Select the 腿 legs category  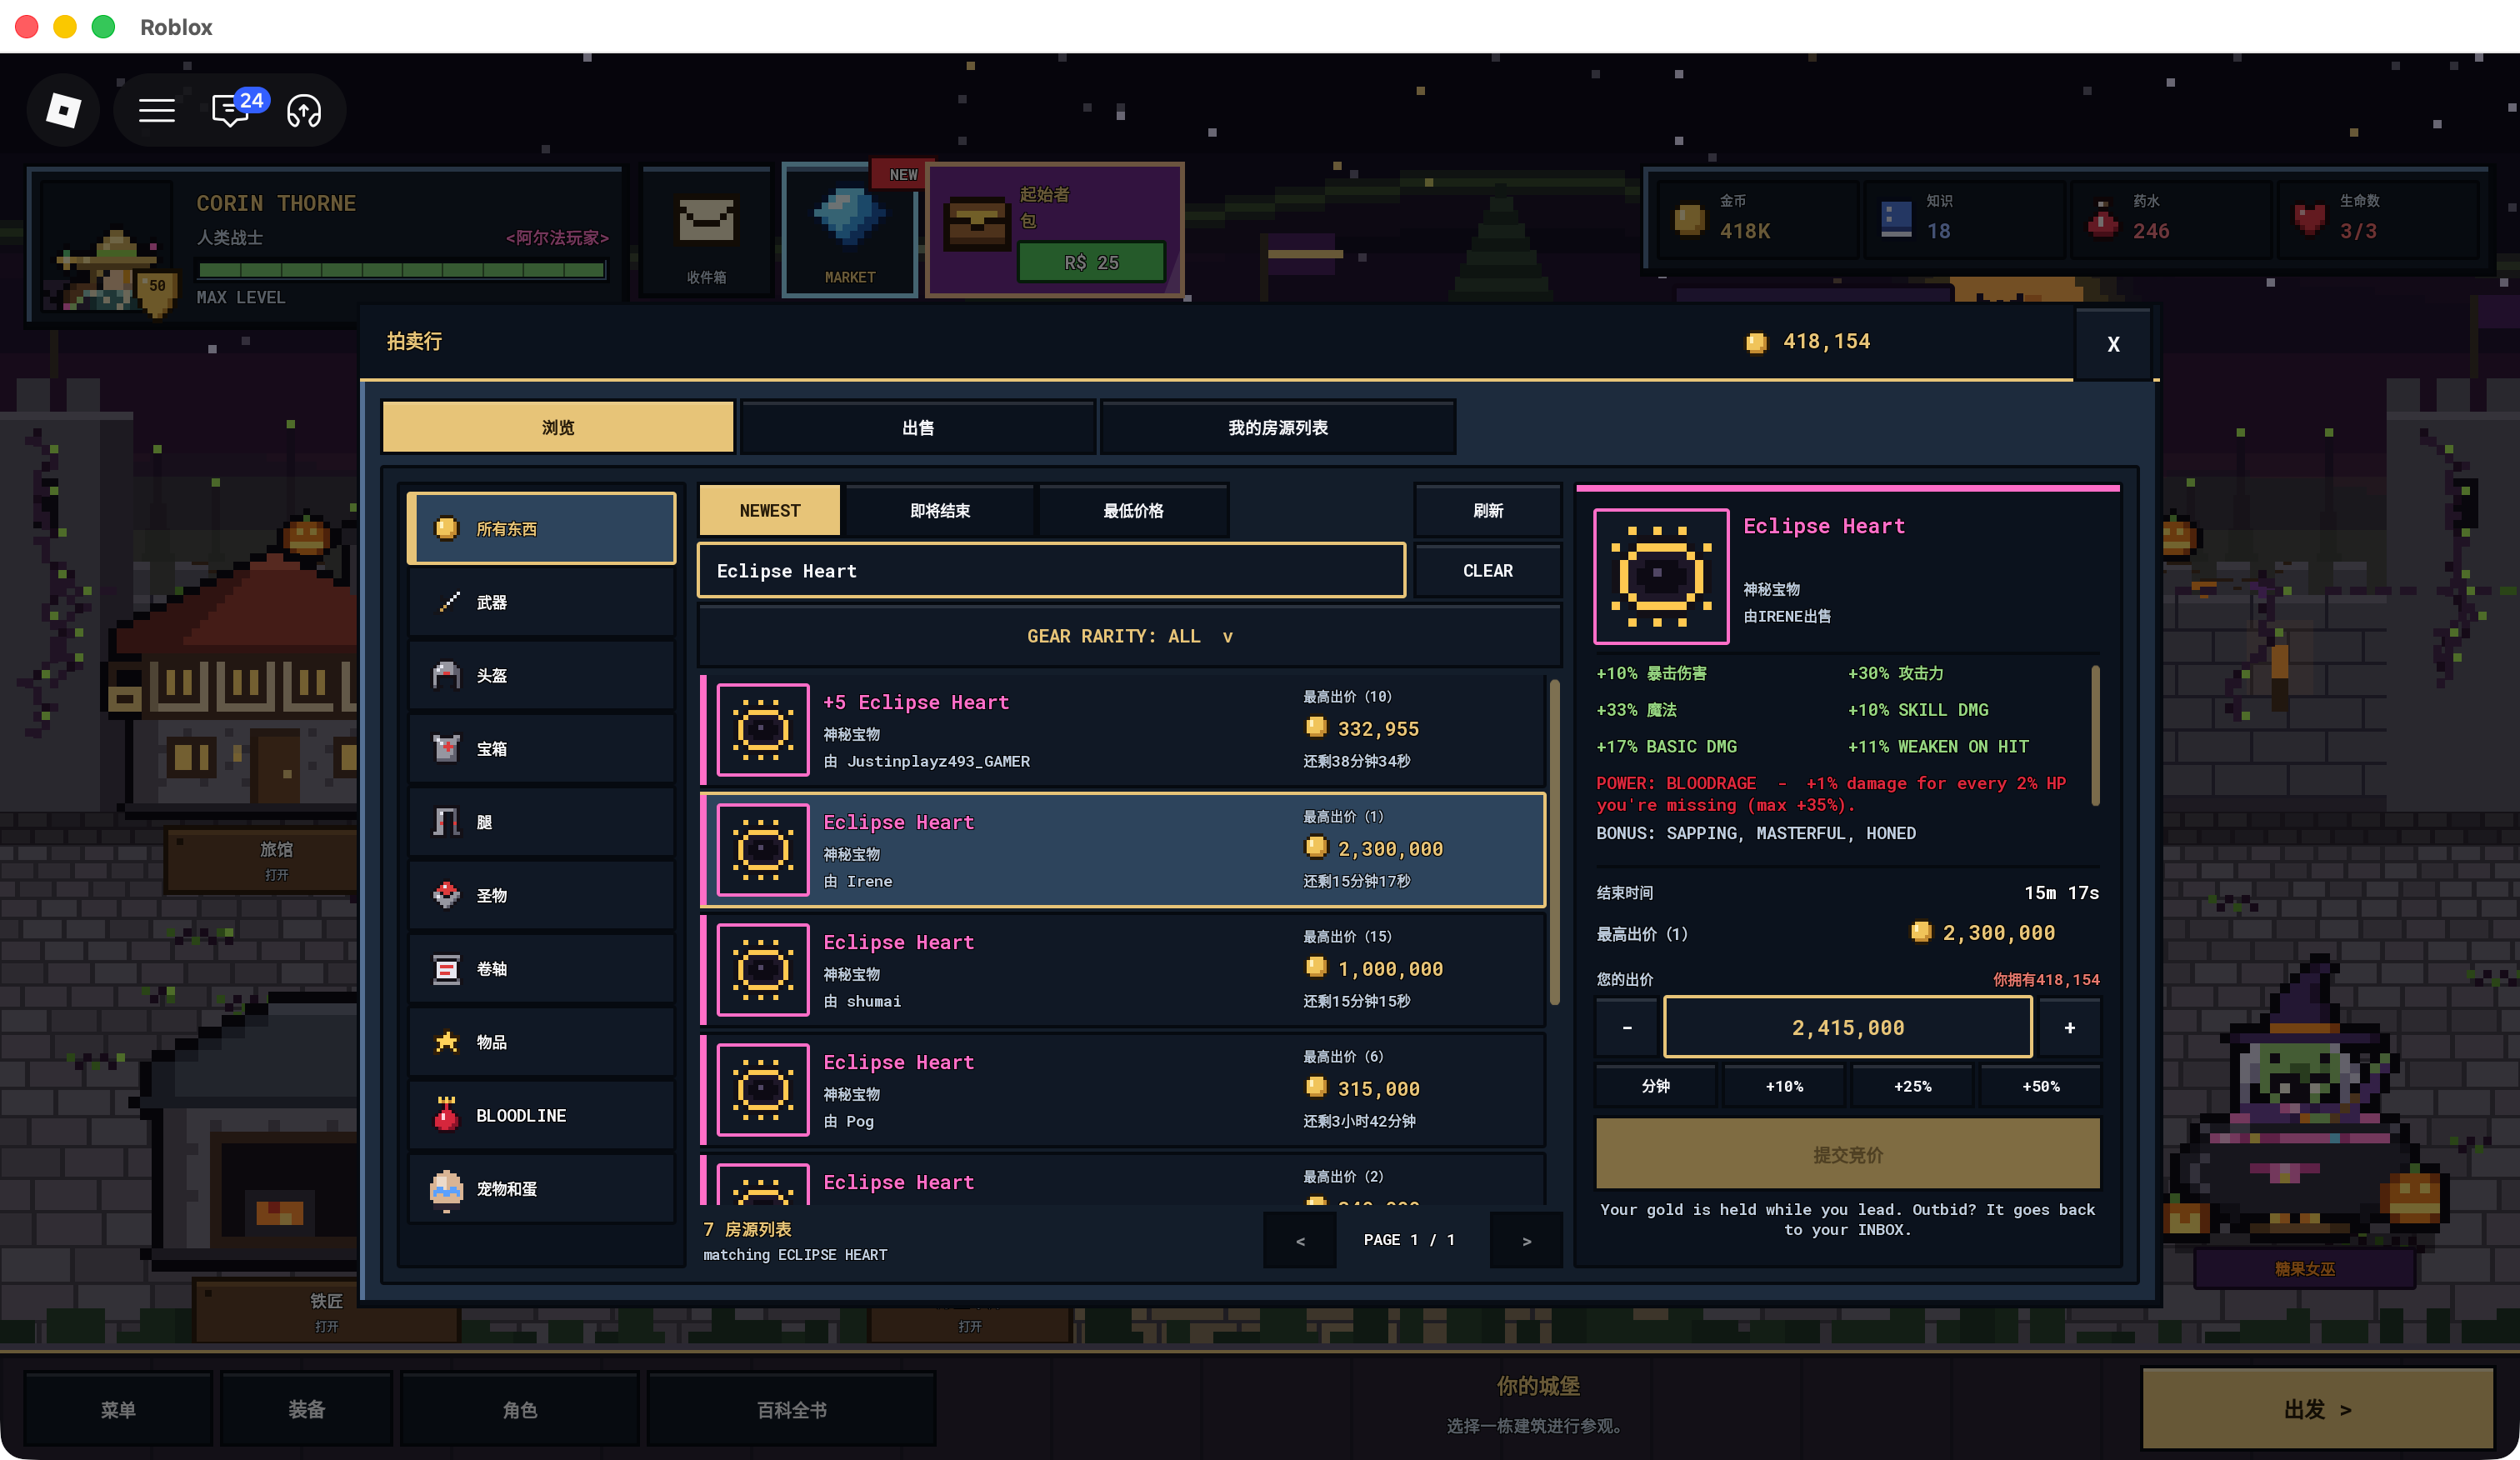point(541,822)
